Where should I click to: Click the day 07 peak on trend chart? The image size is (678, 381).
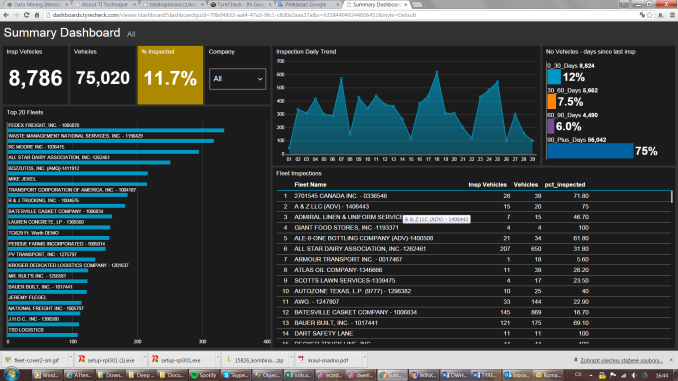(341, 79)
